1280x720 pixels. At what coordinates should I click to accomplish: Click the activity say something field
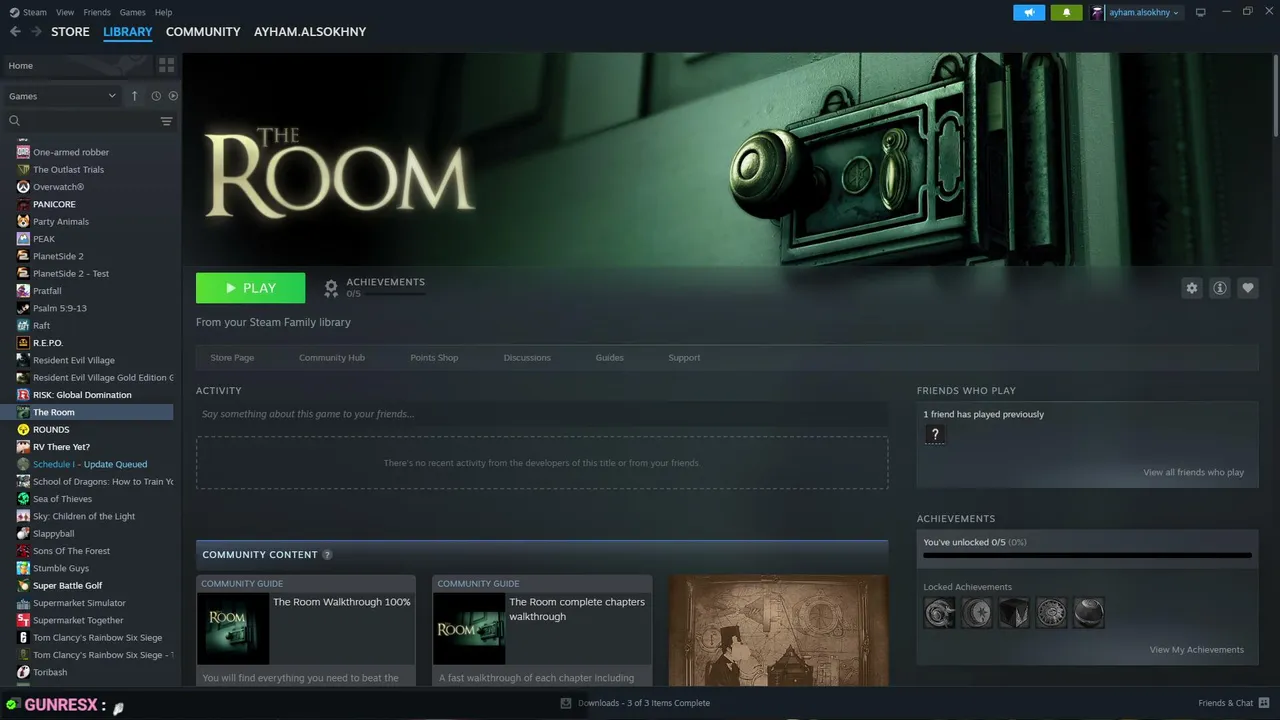(x=542, y=414)
